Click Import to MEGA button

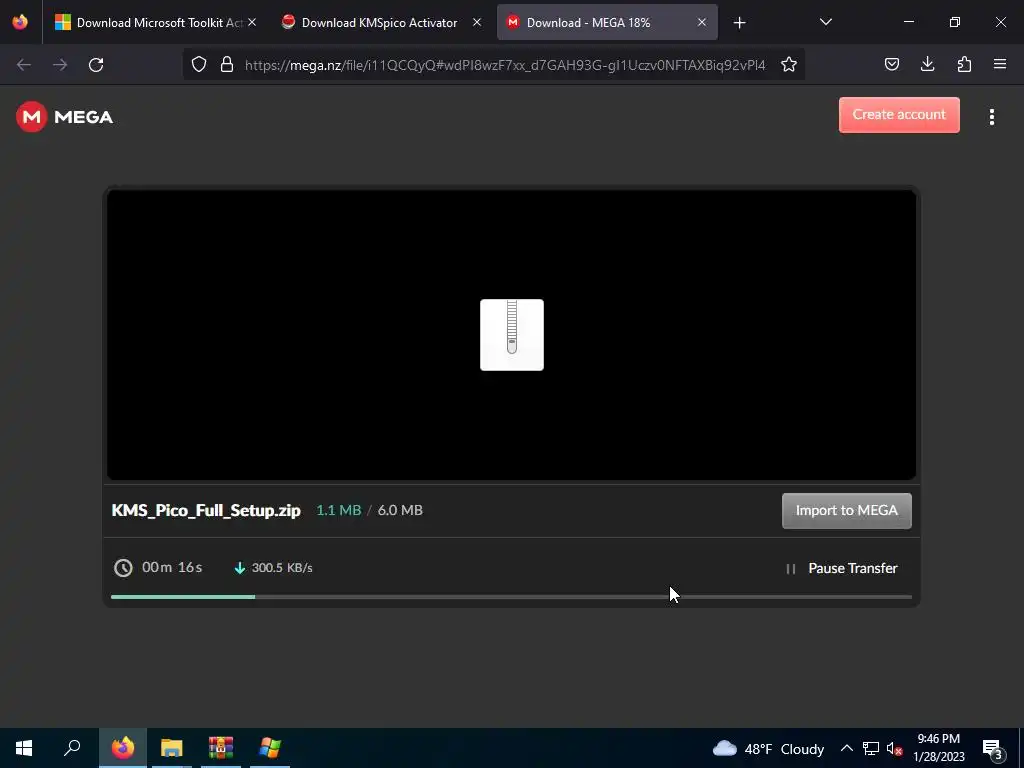(x=846, y=511)
